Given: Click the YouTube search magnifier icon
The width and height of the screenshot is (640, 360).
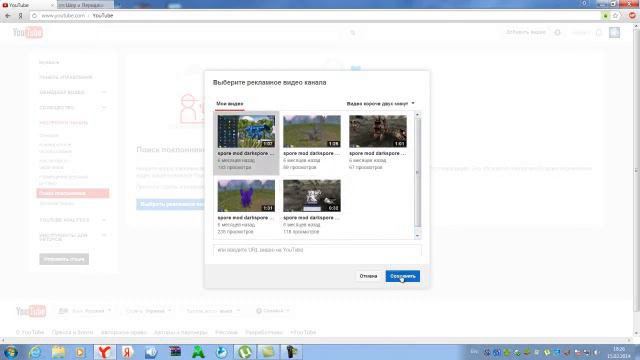Looking at the screenshot, I should (353, 33).
